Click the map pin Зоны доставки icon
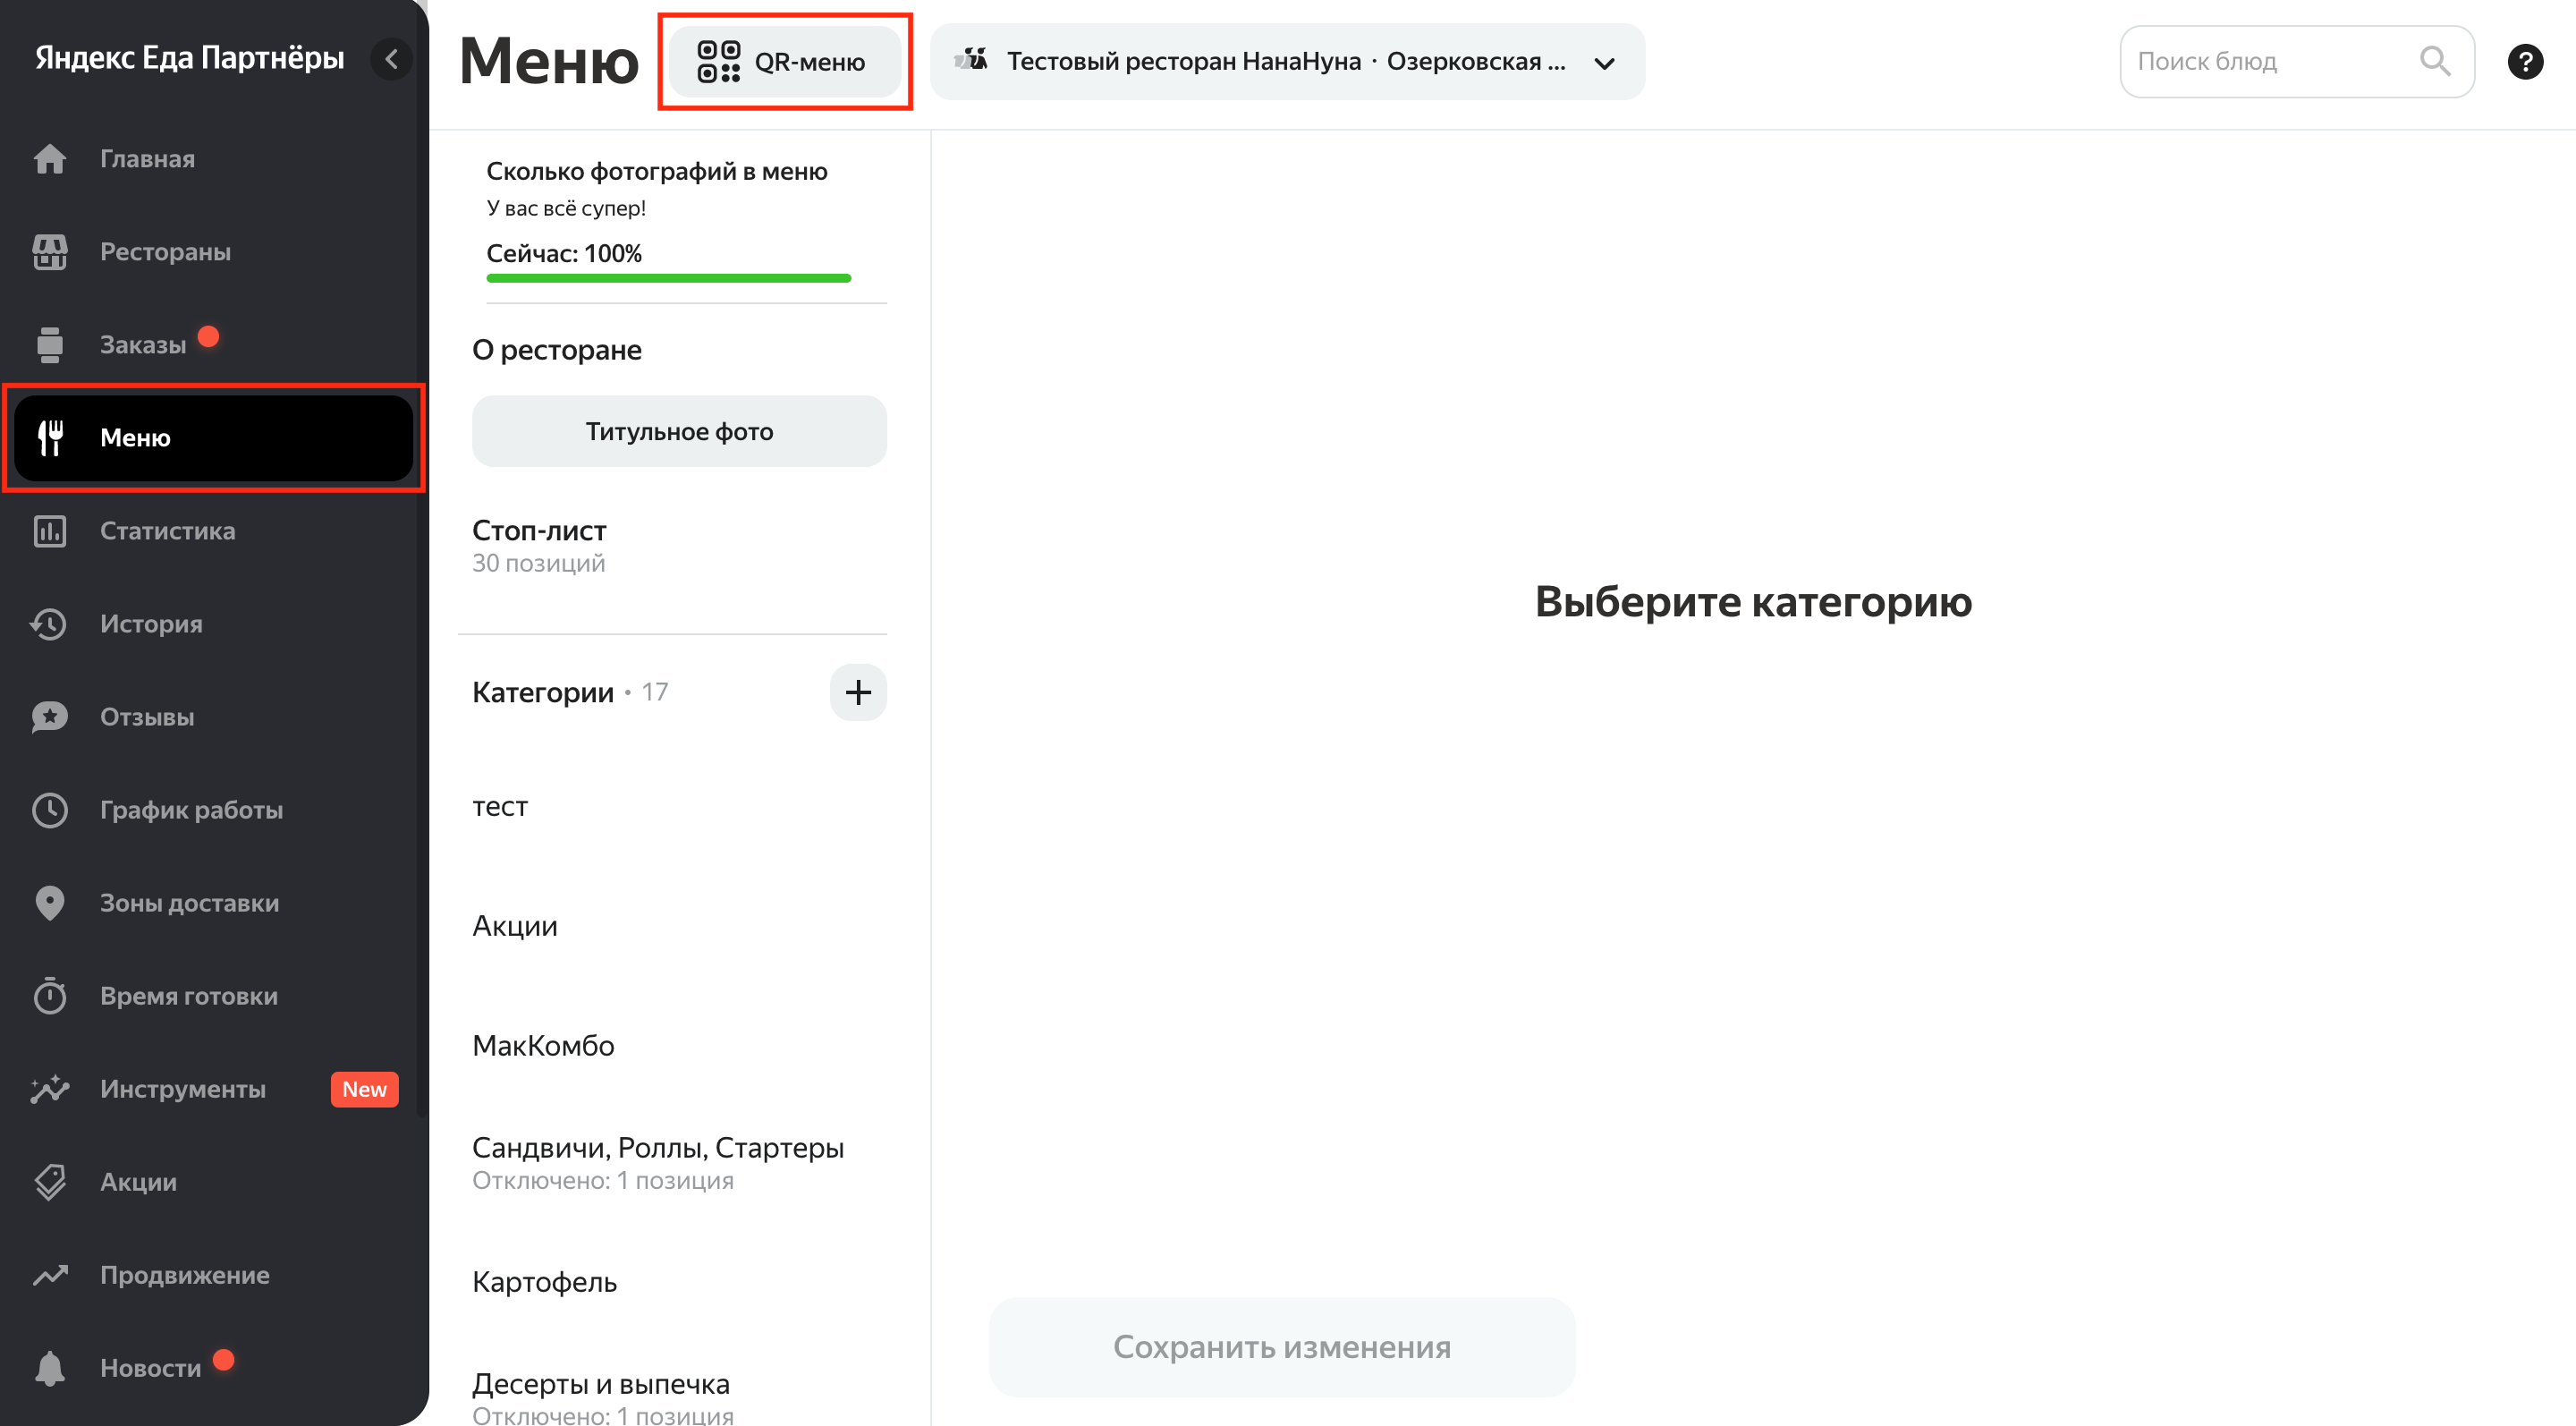The height and width of the screenshot is (1426, 2576). click(x=49, y=903)
